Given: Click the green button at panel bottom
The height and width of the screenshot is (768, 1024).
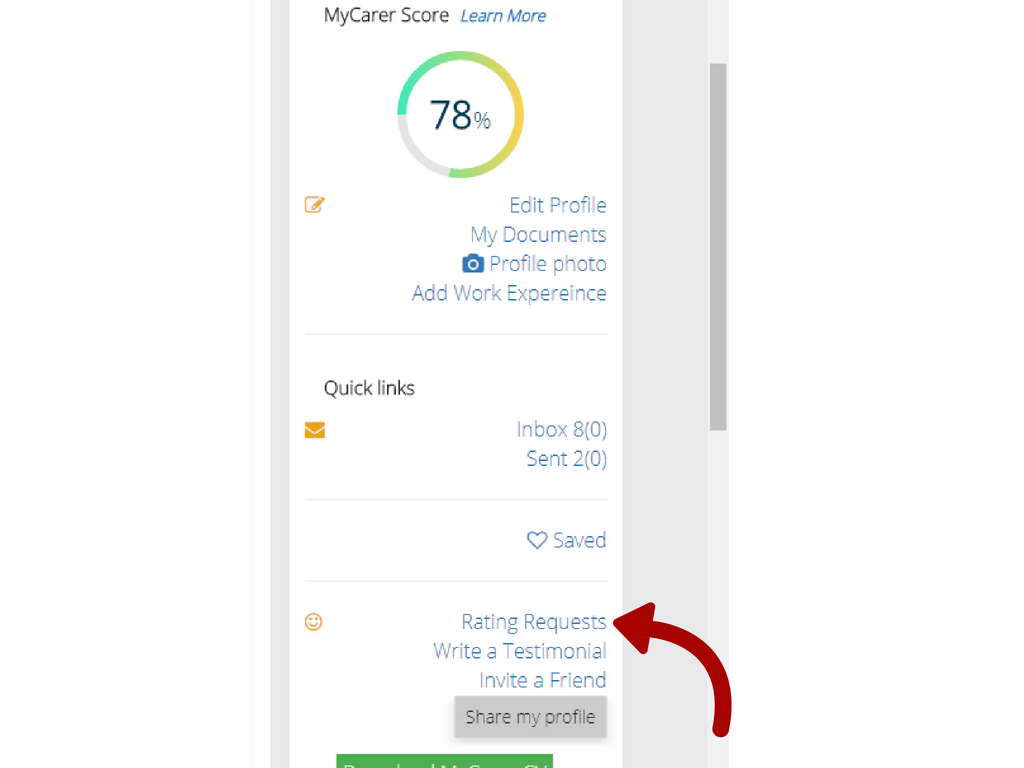Looking at the screenshot, I should [445, 761].
